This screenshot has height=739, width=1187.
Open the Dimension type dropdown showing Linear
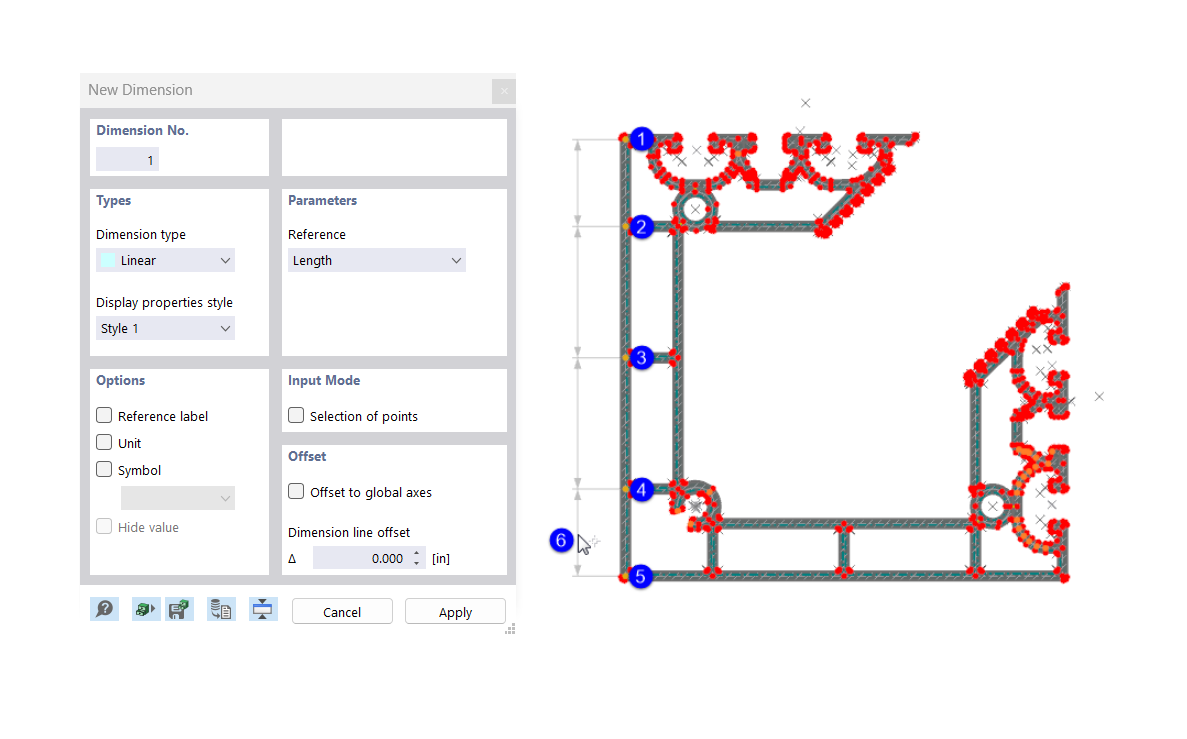[x=165, y=259]
